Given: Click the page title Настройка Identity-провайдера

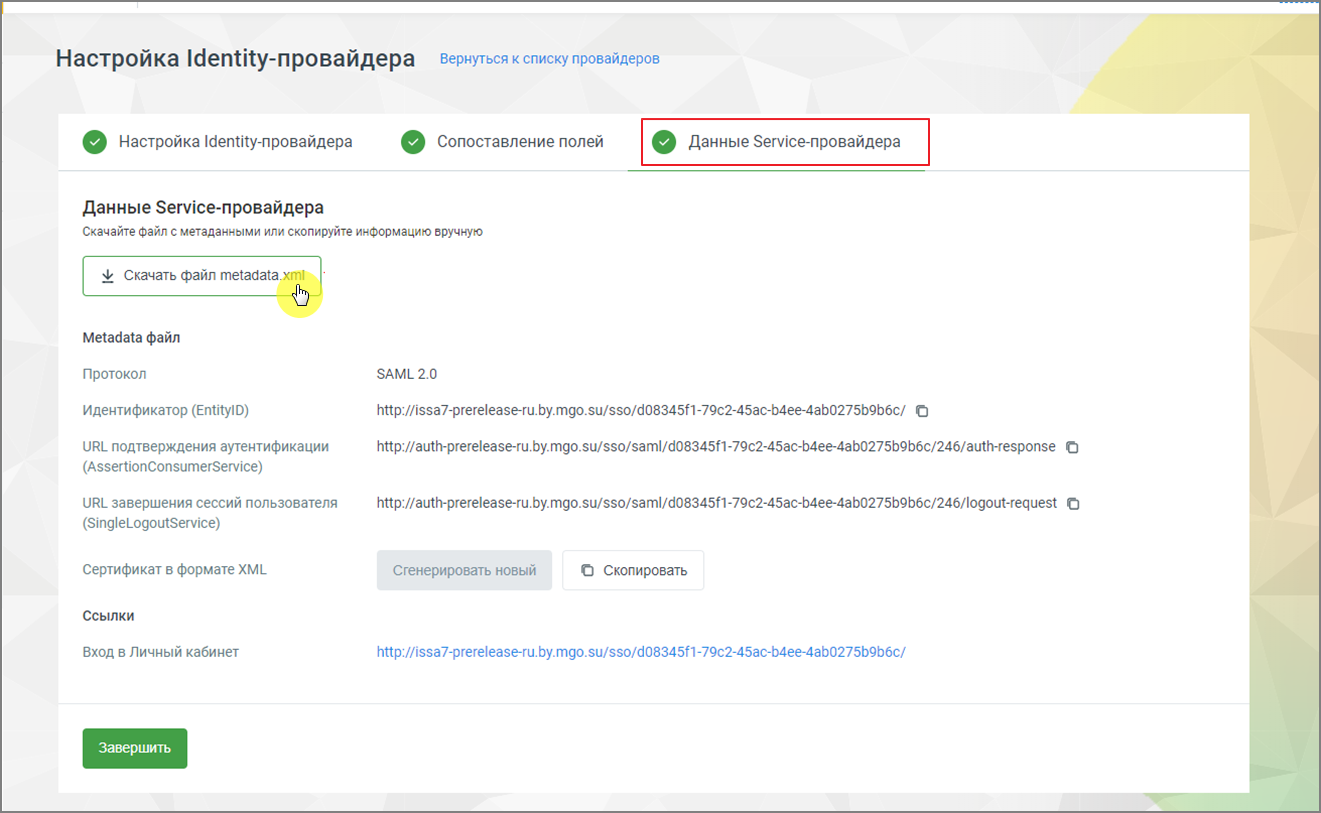Looking at the screenshot, I should 235,58.
